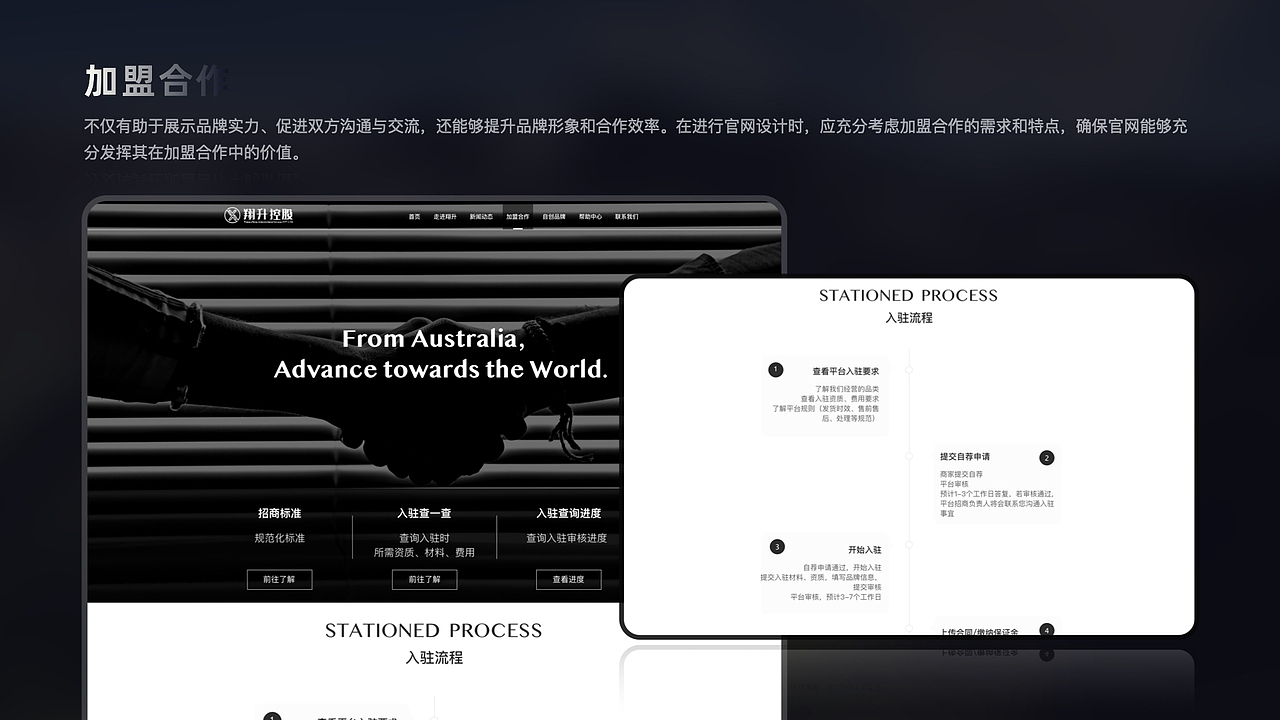The width and height of the screenshot is (1280, 720).
Task: Click the 查询入驻审核进度 text
Action: (x=567, y=538)
